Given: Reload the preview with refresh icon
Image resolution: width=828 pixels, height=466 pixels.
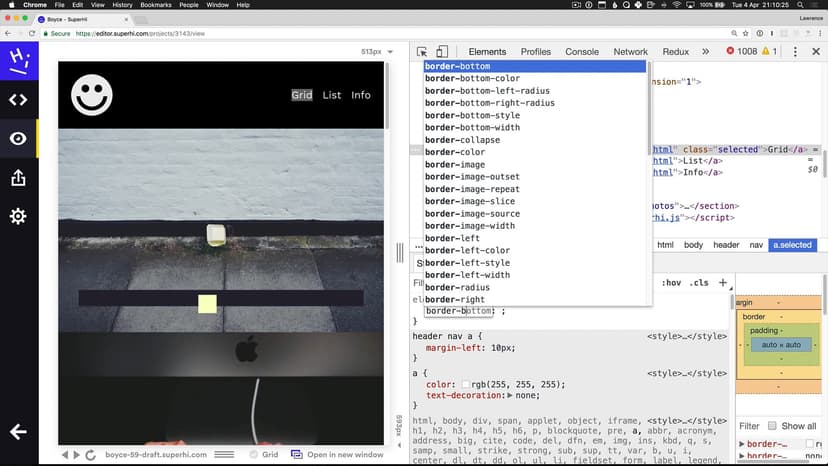Looking at the screenshot, I should coord(91,455).
